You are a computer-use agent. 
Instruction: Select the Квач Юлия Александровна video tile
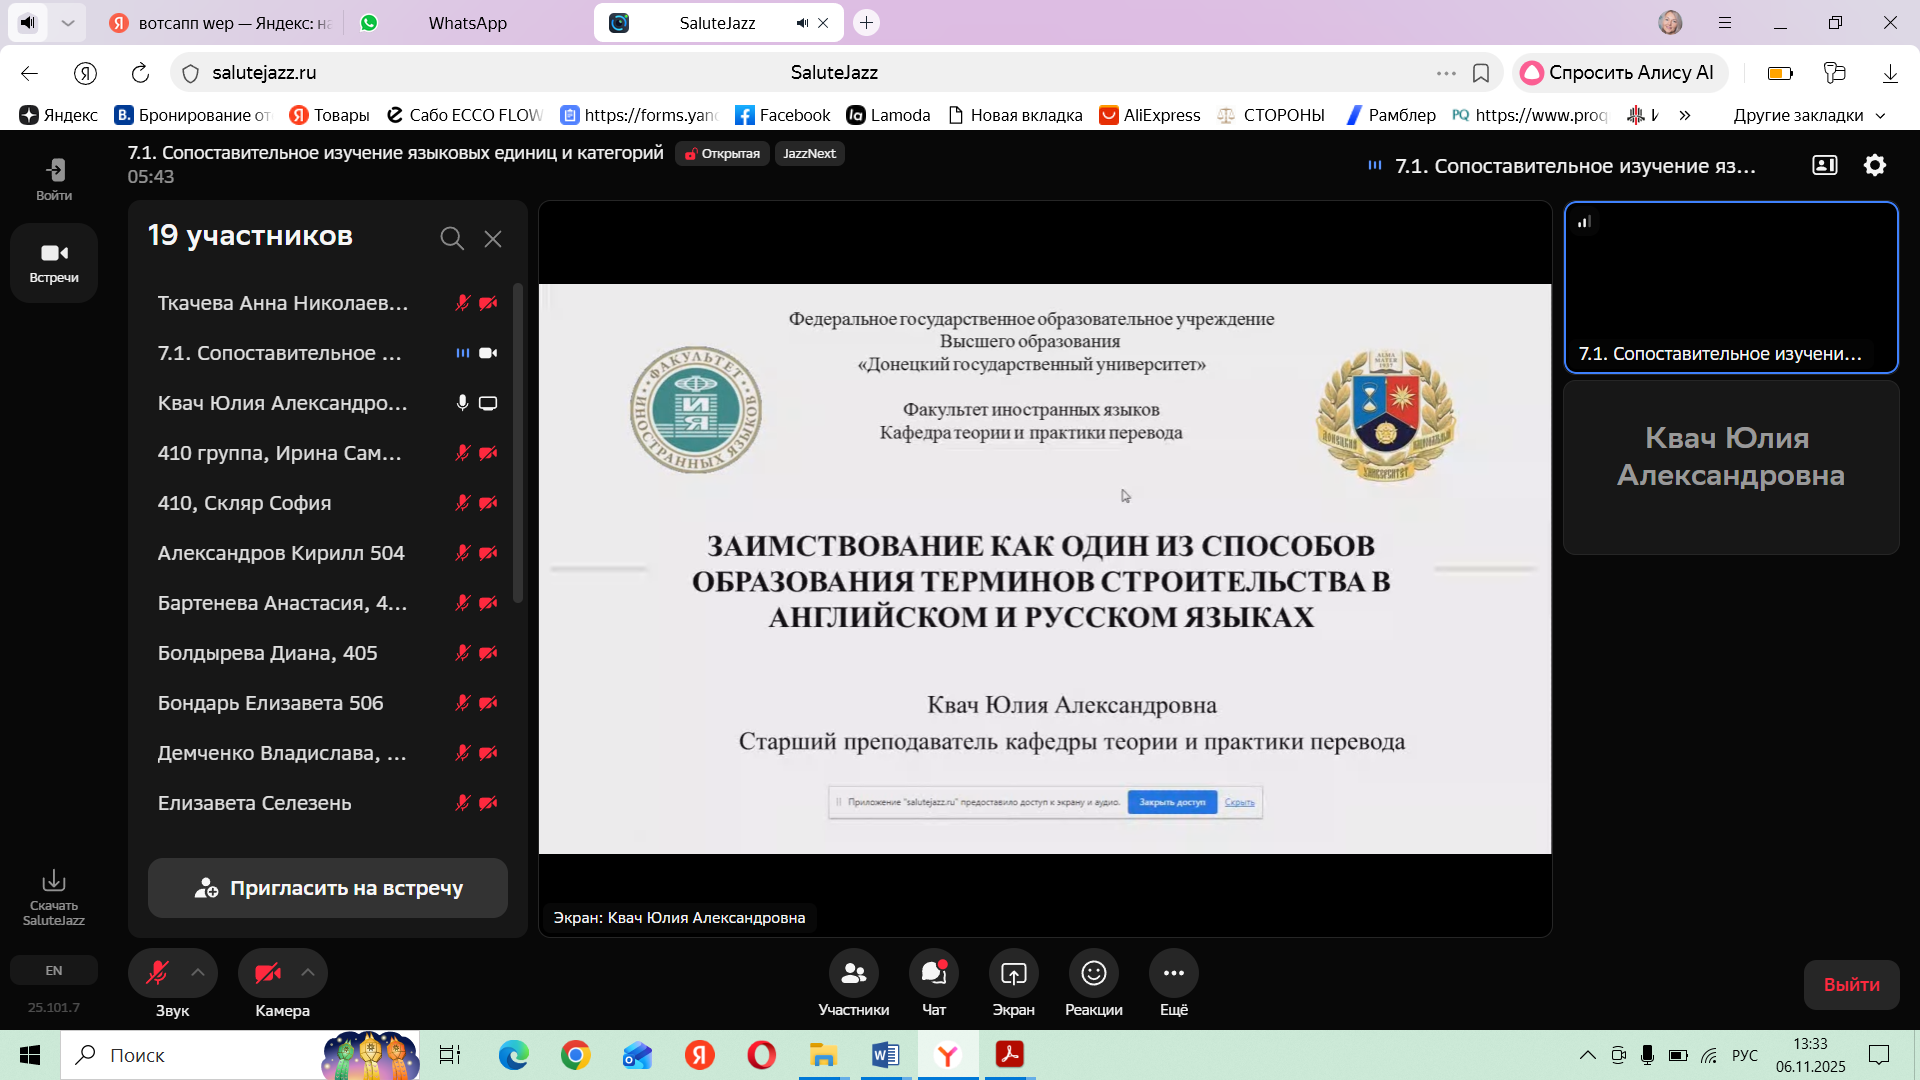click(1730, 467)
